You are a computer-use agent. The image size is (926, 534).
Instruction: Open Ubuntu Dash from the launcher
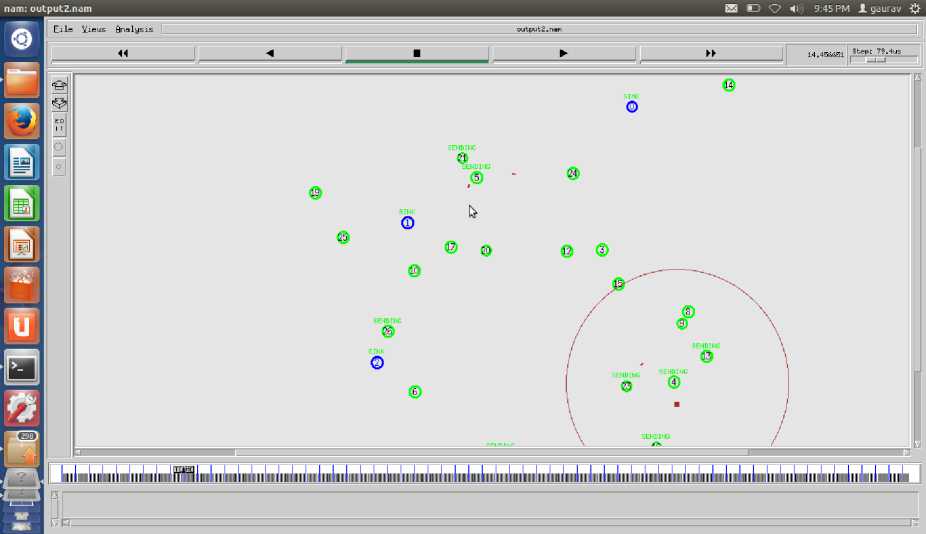click(x=22, y=39)
